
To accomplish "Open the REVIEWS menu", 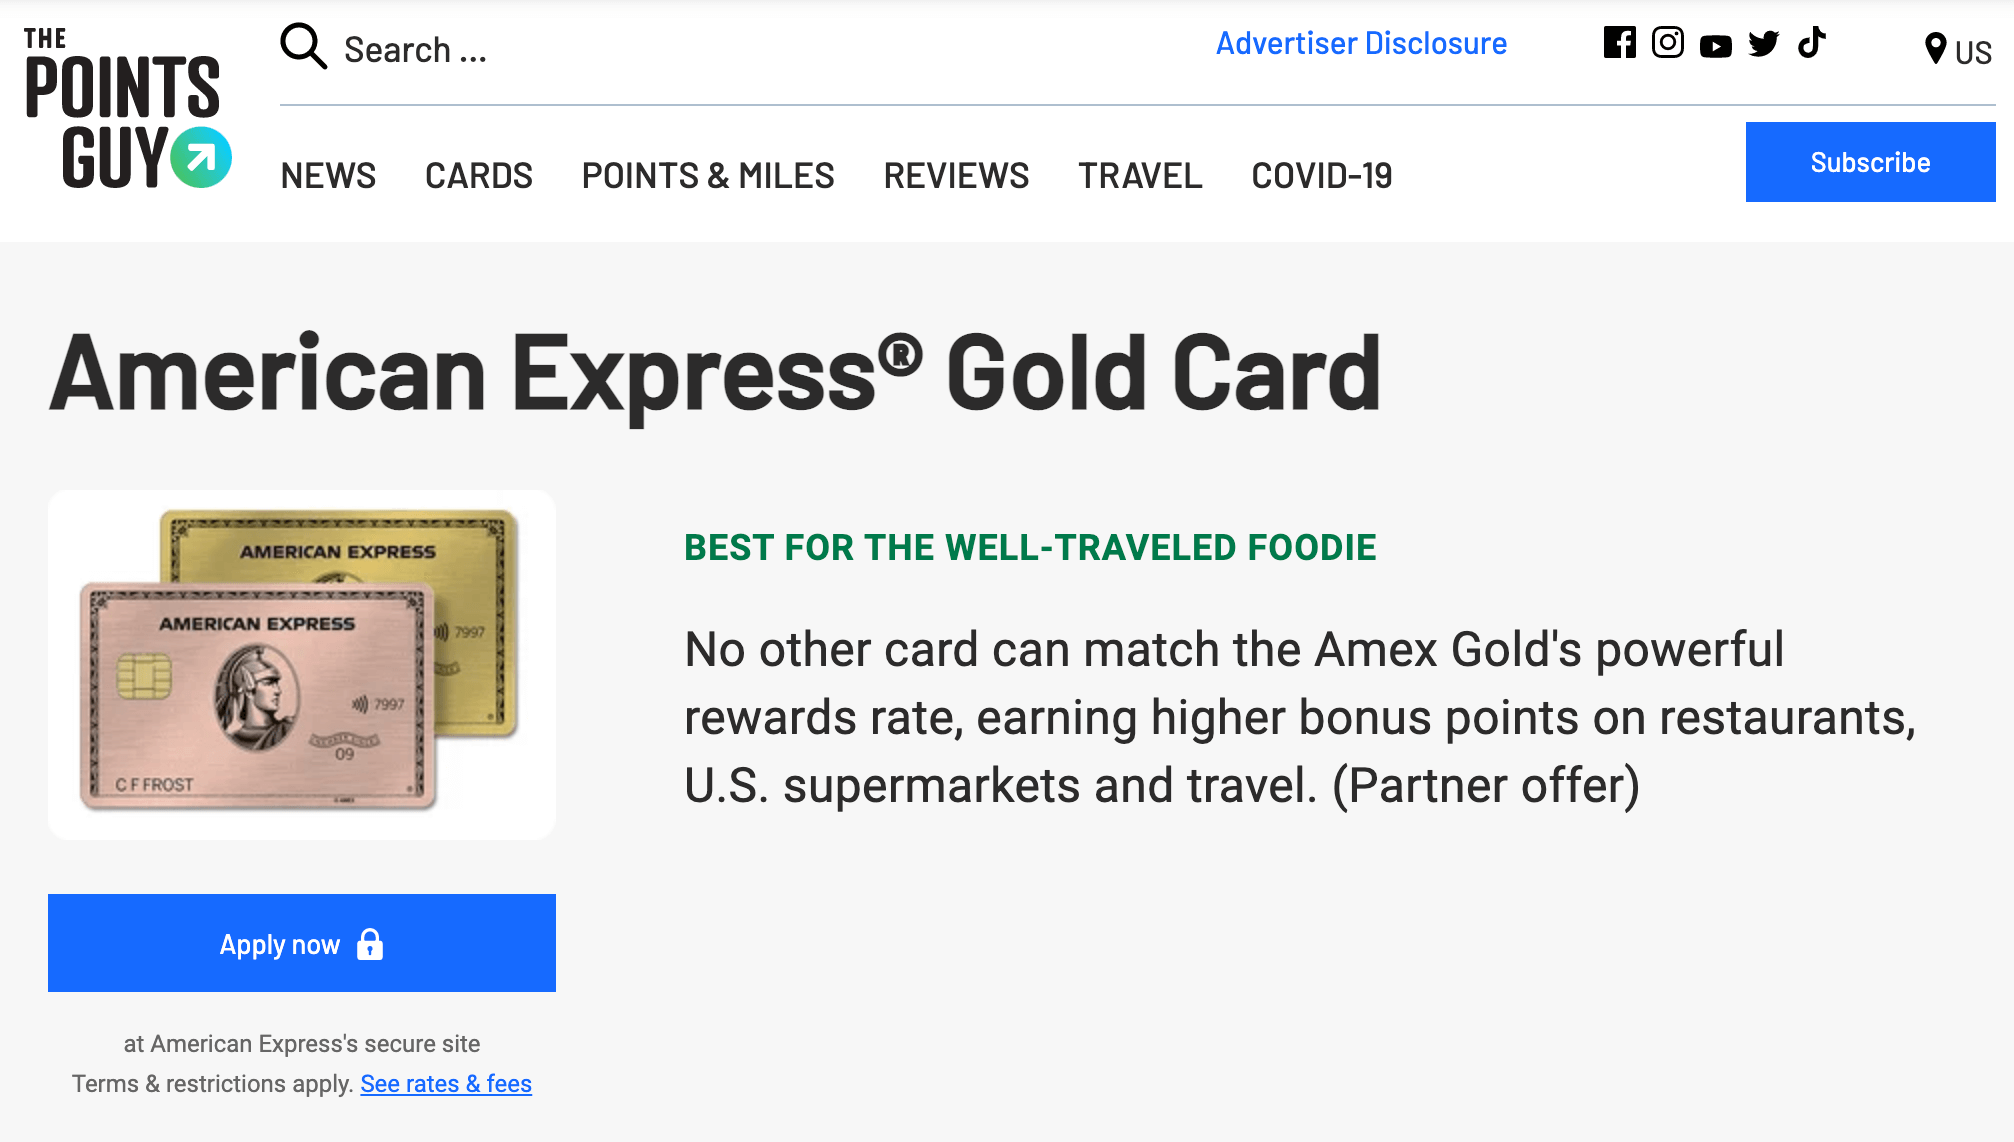I will (x=956, y=176).
